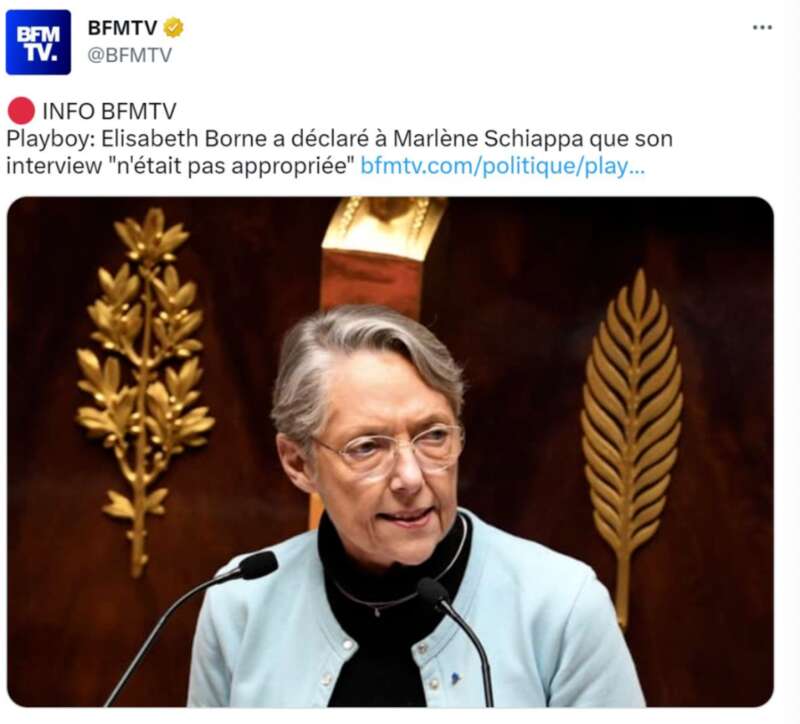Click the name Marlène Schiappa in the tweet
The height and width of the screenshot is (724, 800).
[x=488, y=139]
